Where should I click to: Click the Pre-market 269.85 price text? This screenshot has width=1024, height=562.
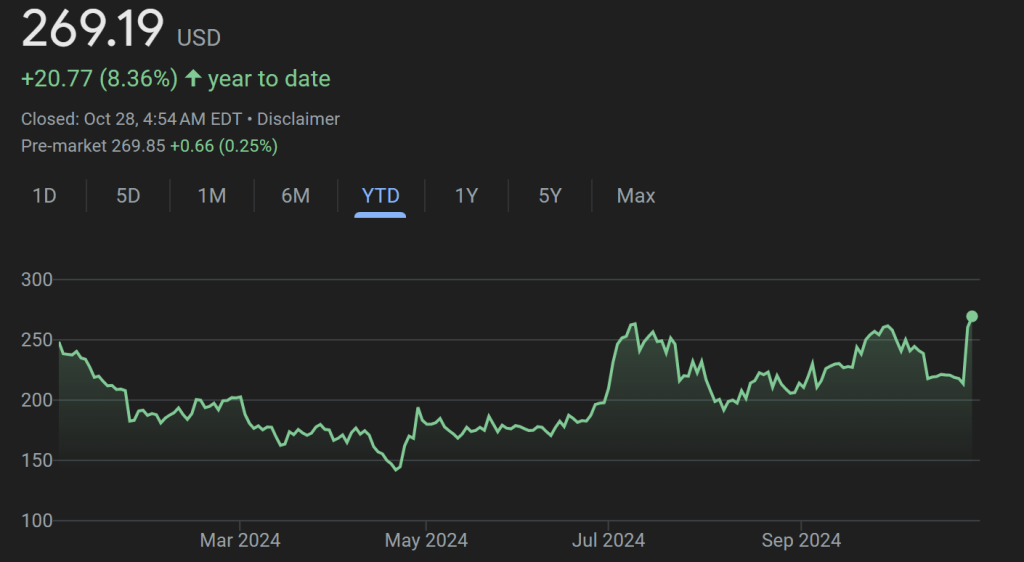pos(93,146)
